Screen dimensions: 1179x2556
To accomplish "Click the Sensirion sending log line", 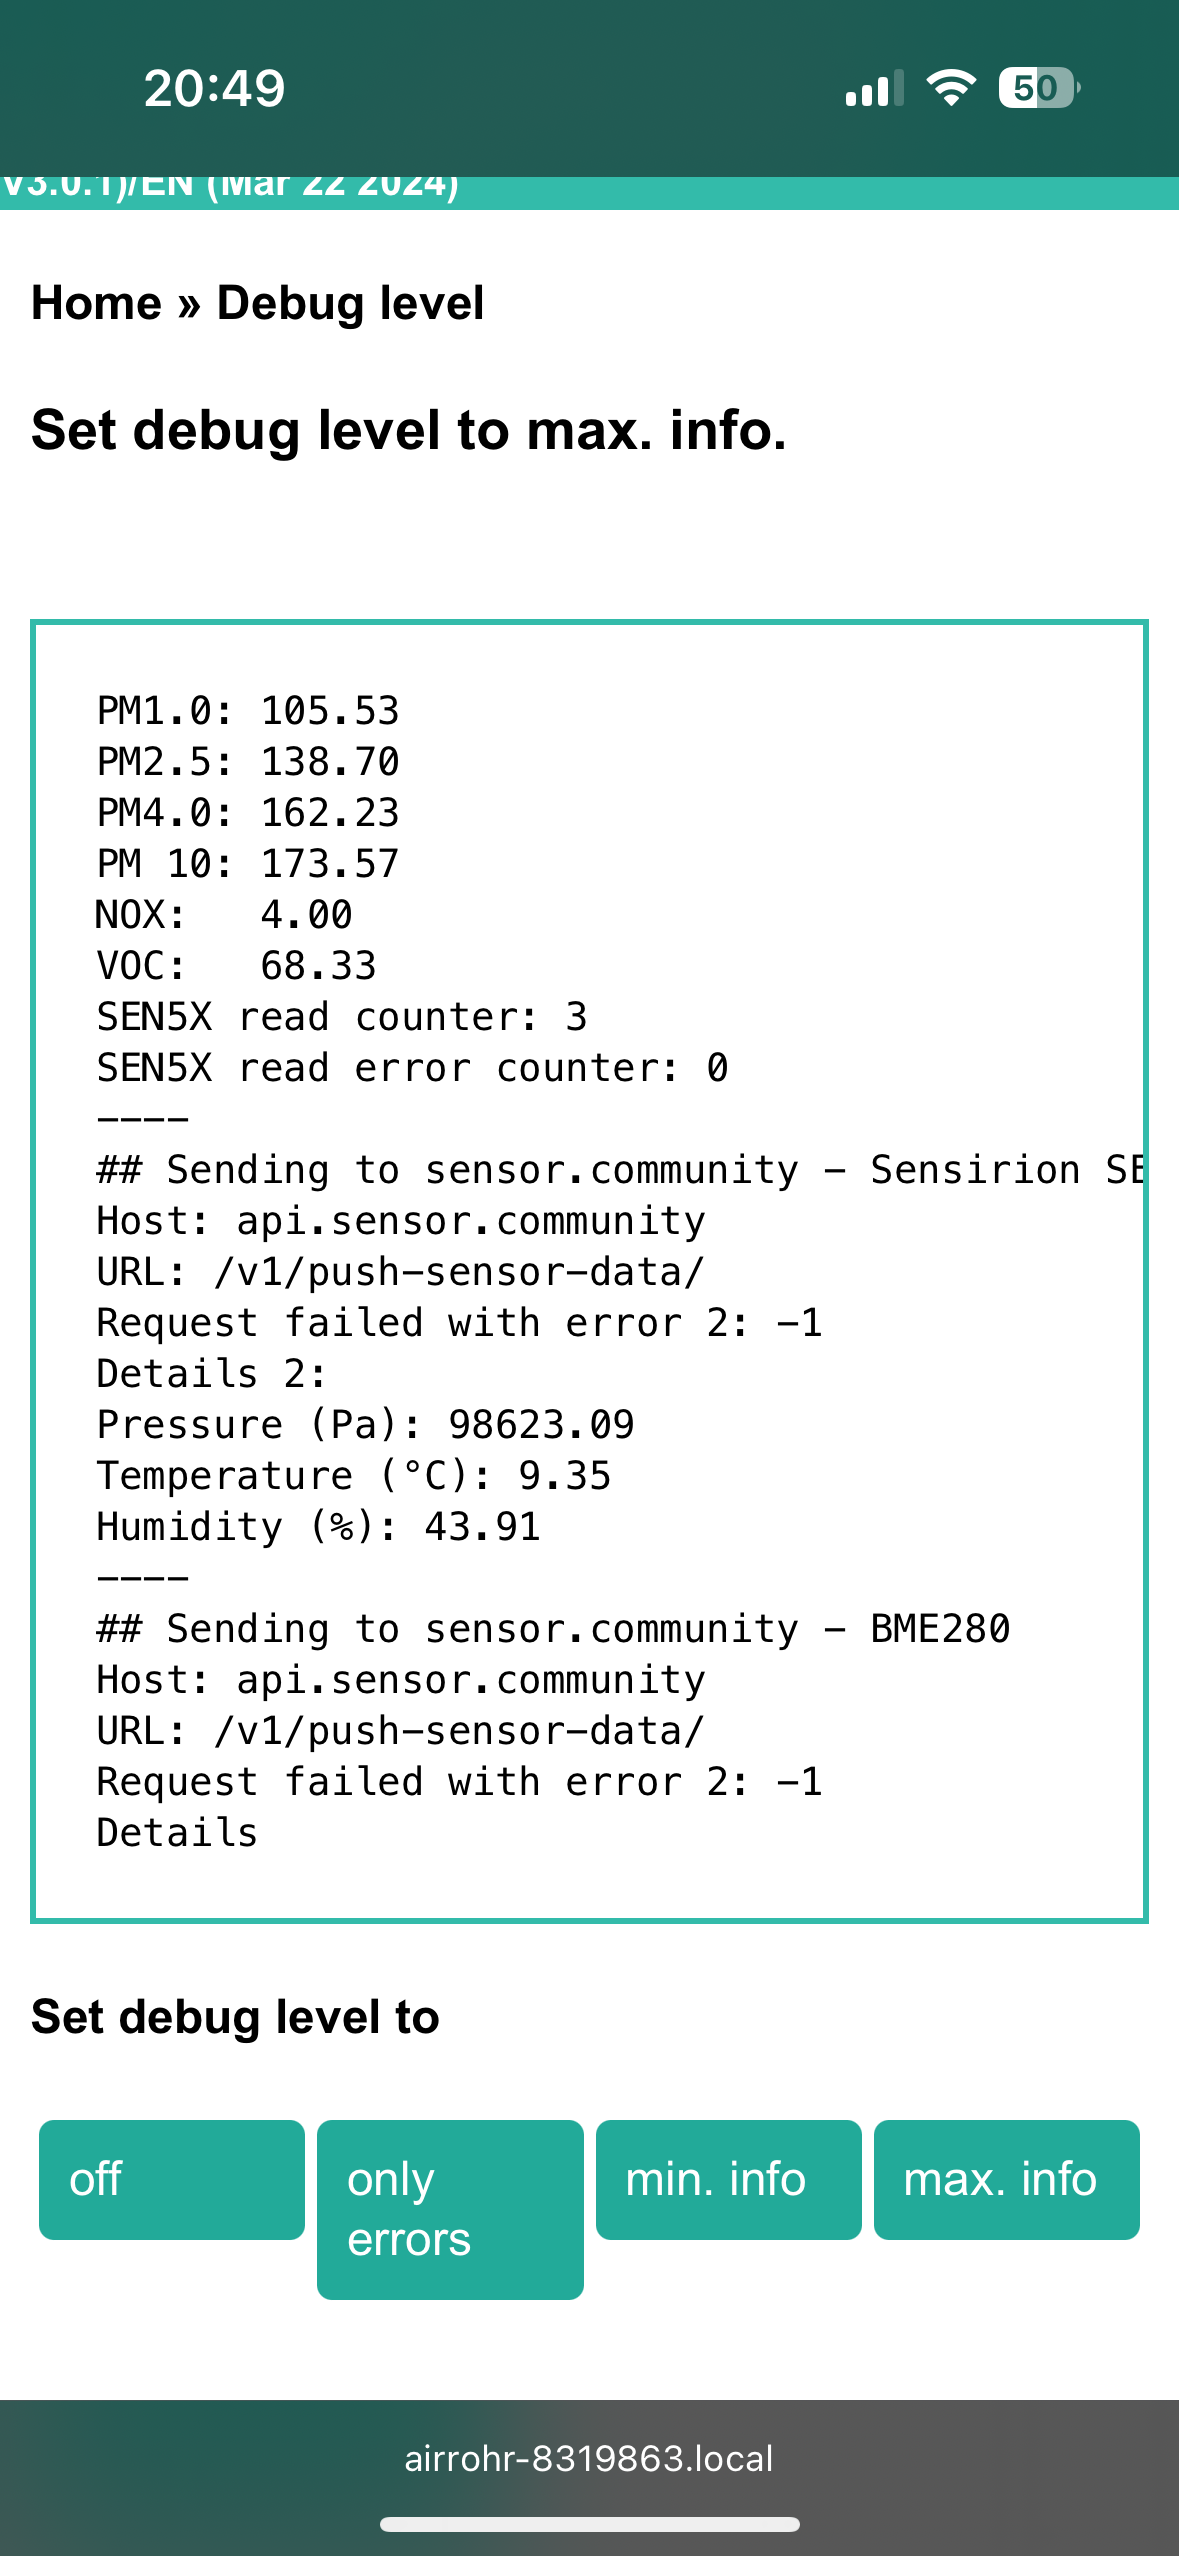I will click(620, 1170).
